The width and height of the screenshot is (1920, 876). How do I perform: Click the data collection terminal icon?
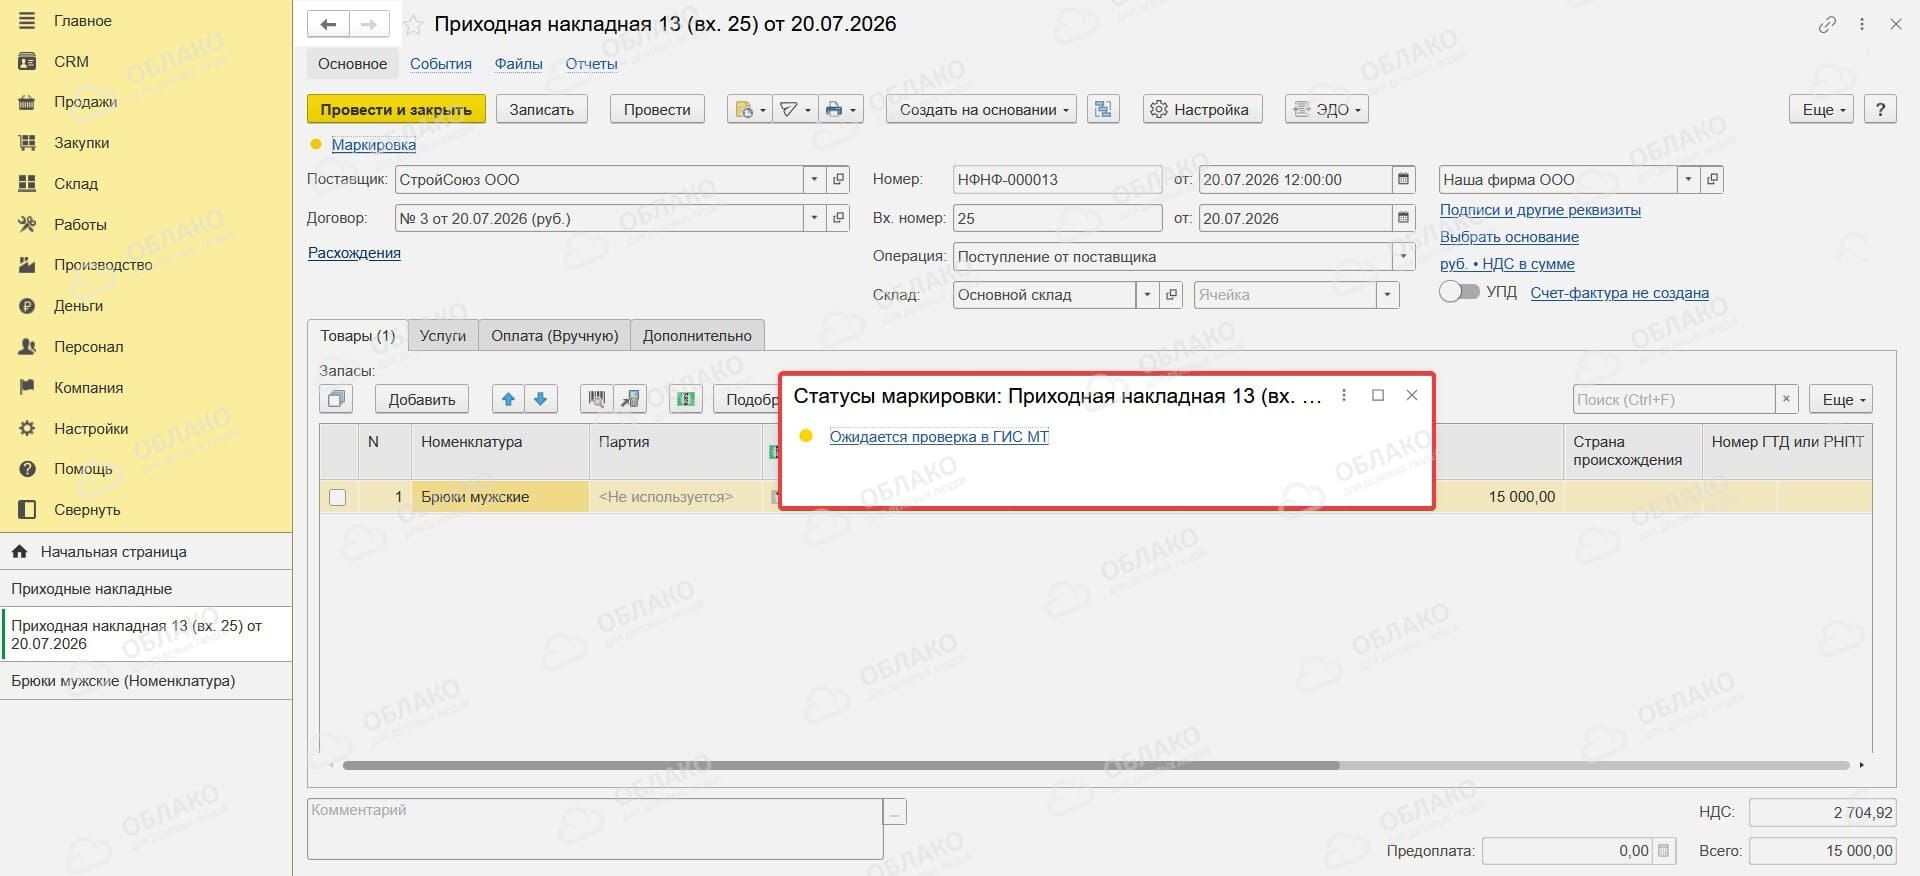point(630,399)
